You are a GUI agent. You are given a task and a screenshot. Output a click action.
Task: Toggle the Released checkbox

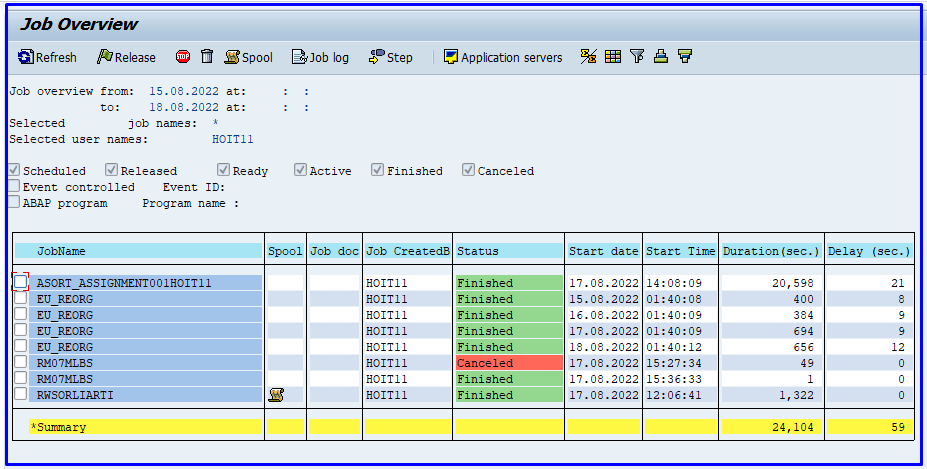(111, 170)
